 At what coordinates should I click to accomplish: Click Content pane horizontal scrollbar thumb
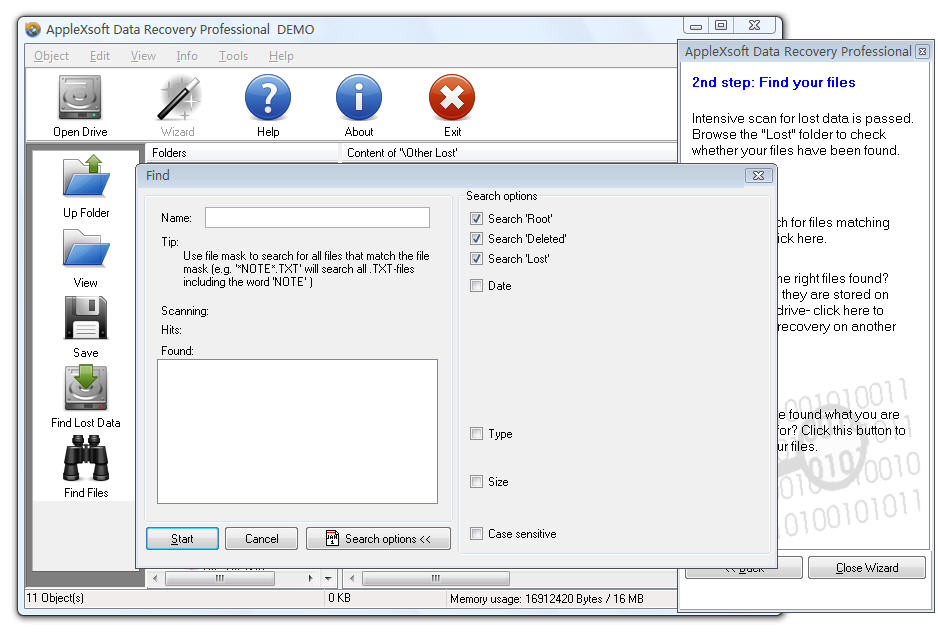click(x=436, y=578)
